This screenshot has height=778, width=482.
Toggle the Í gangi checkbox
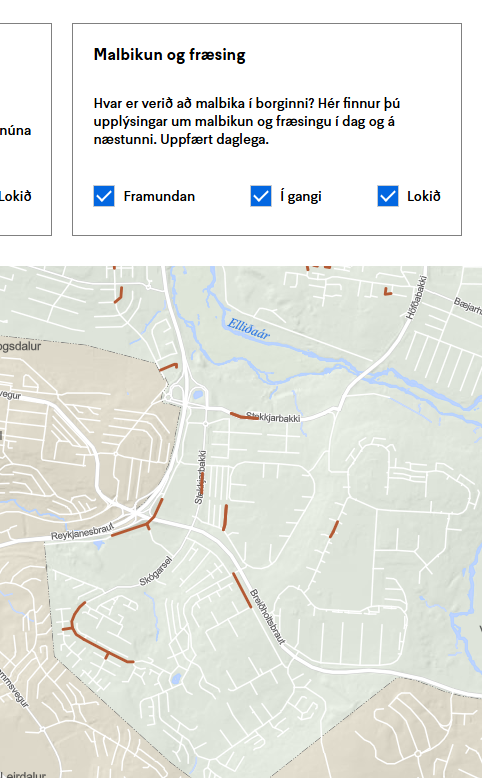(261, 196)
